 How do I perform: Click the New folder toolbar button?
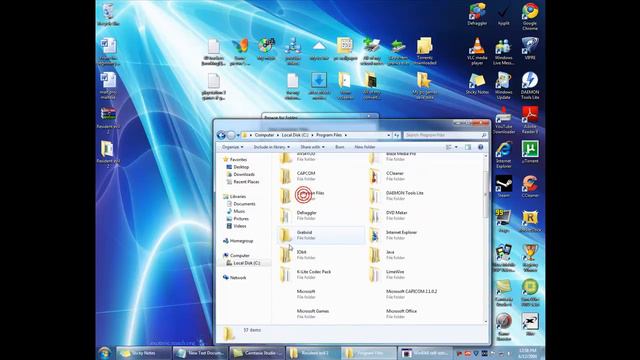tap(365, 147)
